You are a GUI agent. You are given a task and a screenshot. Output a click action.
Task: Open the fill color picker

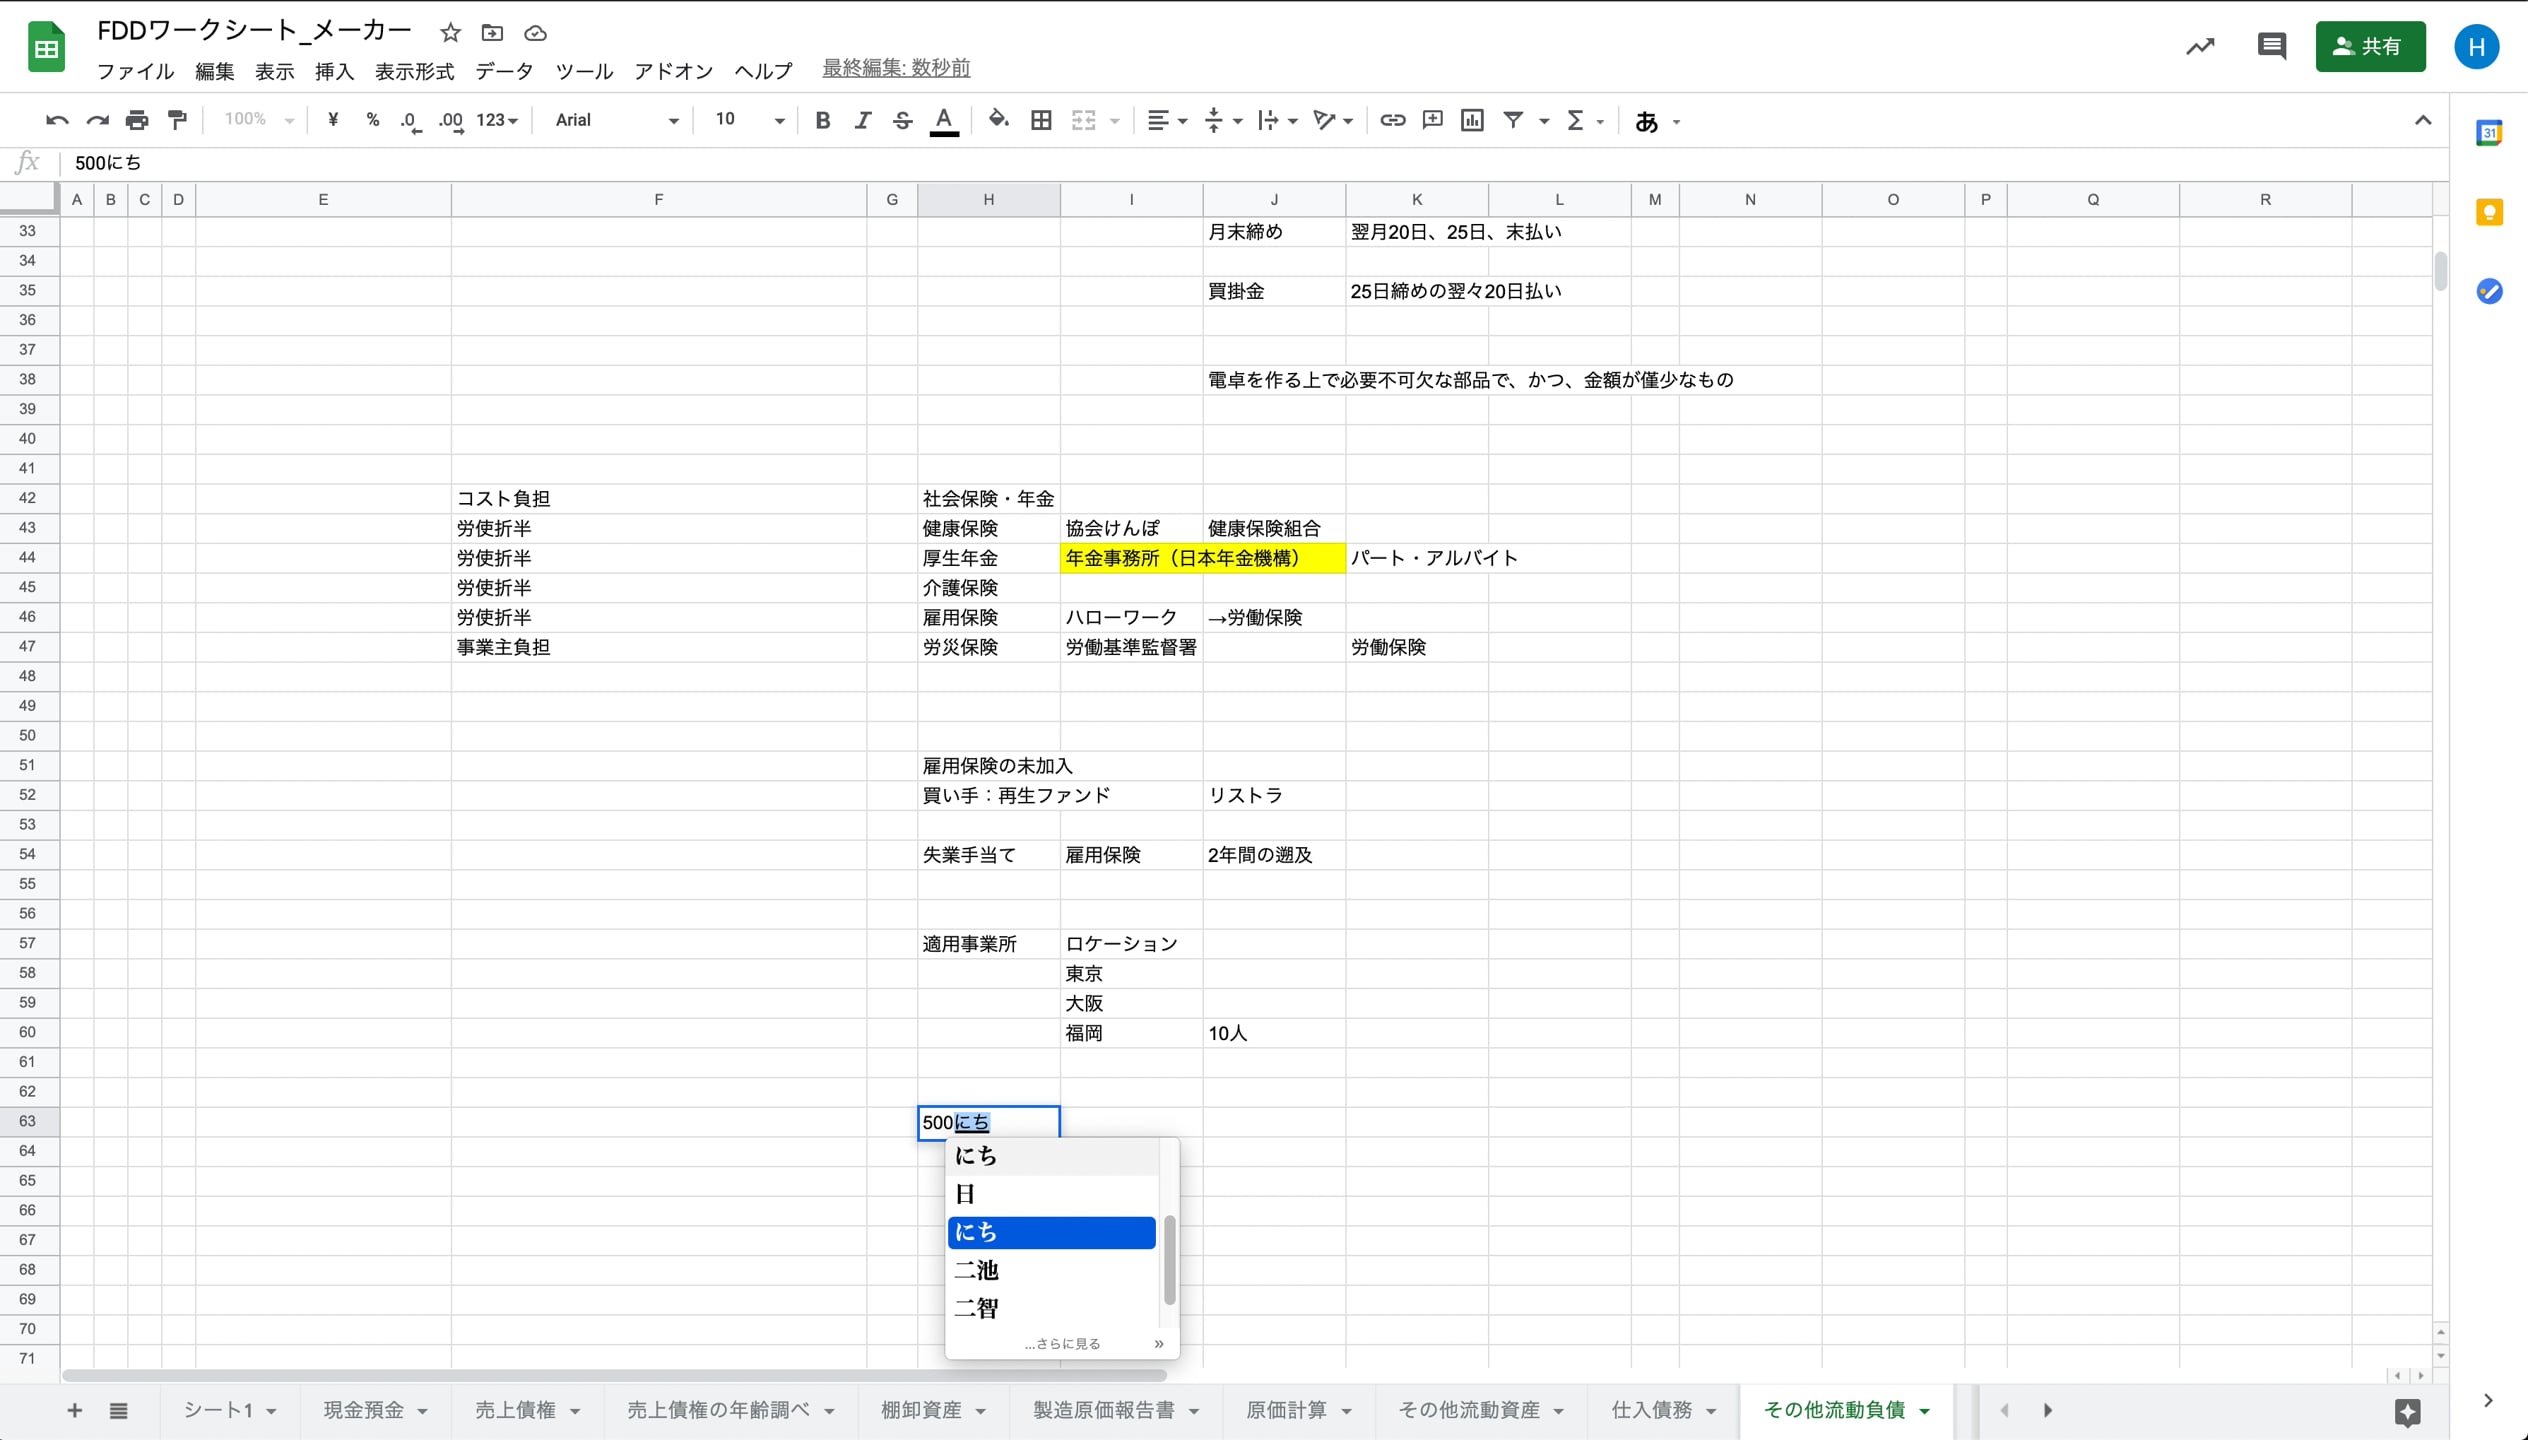coord(999,119)
